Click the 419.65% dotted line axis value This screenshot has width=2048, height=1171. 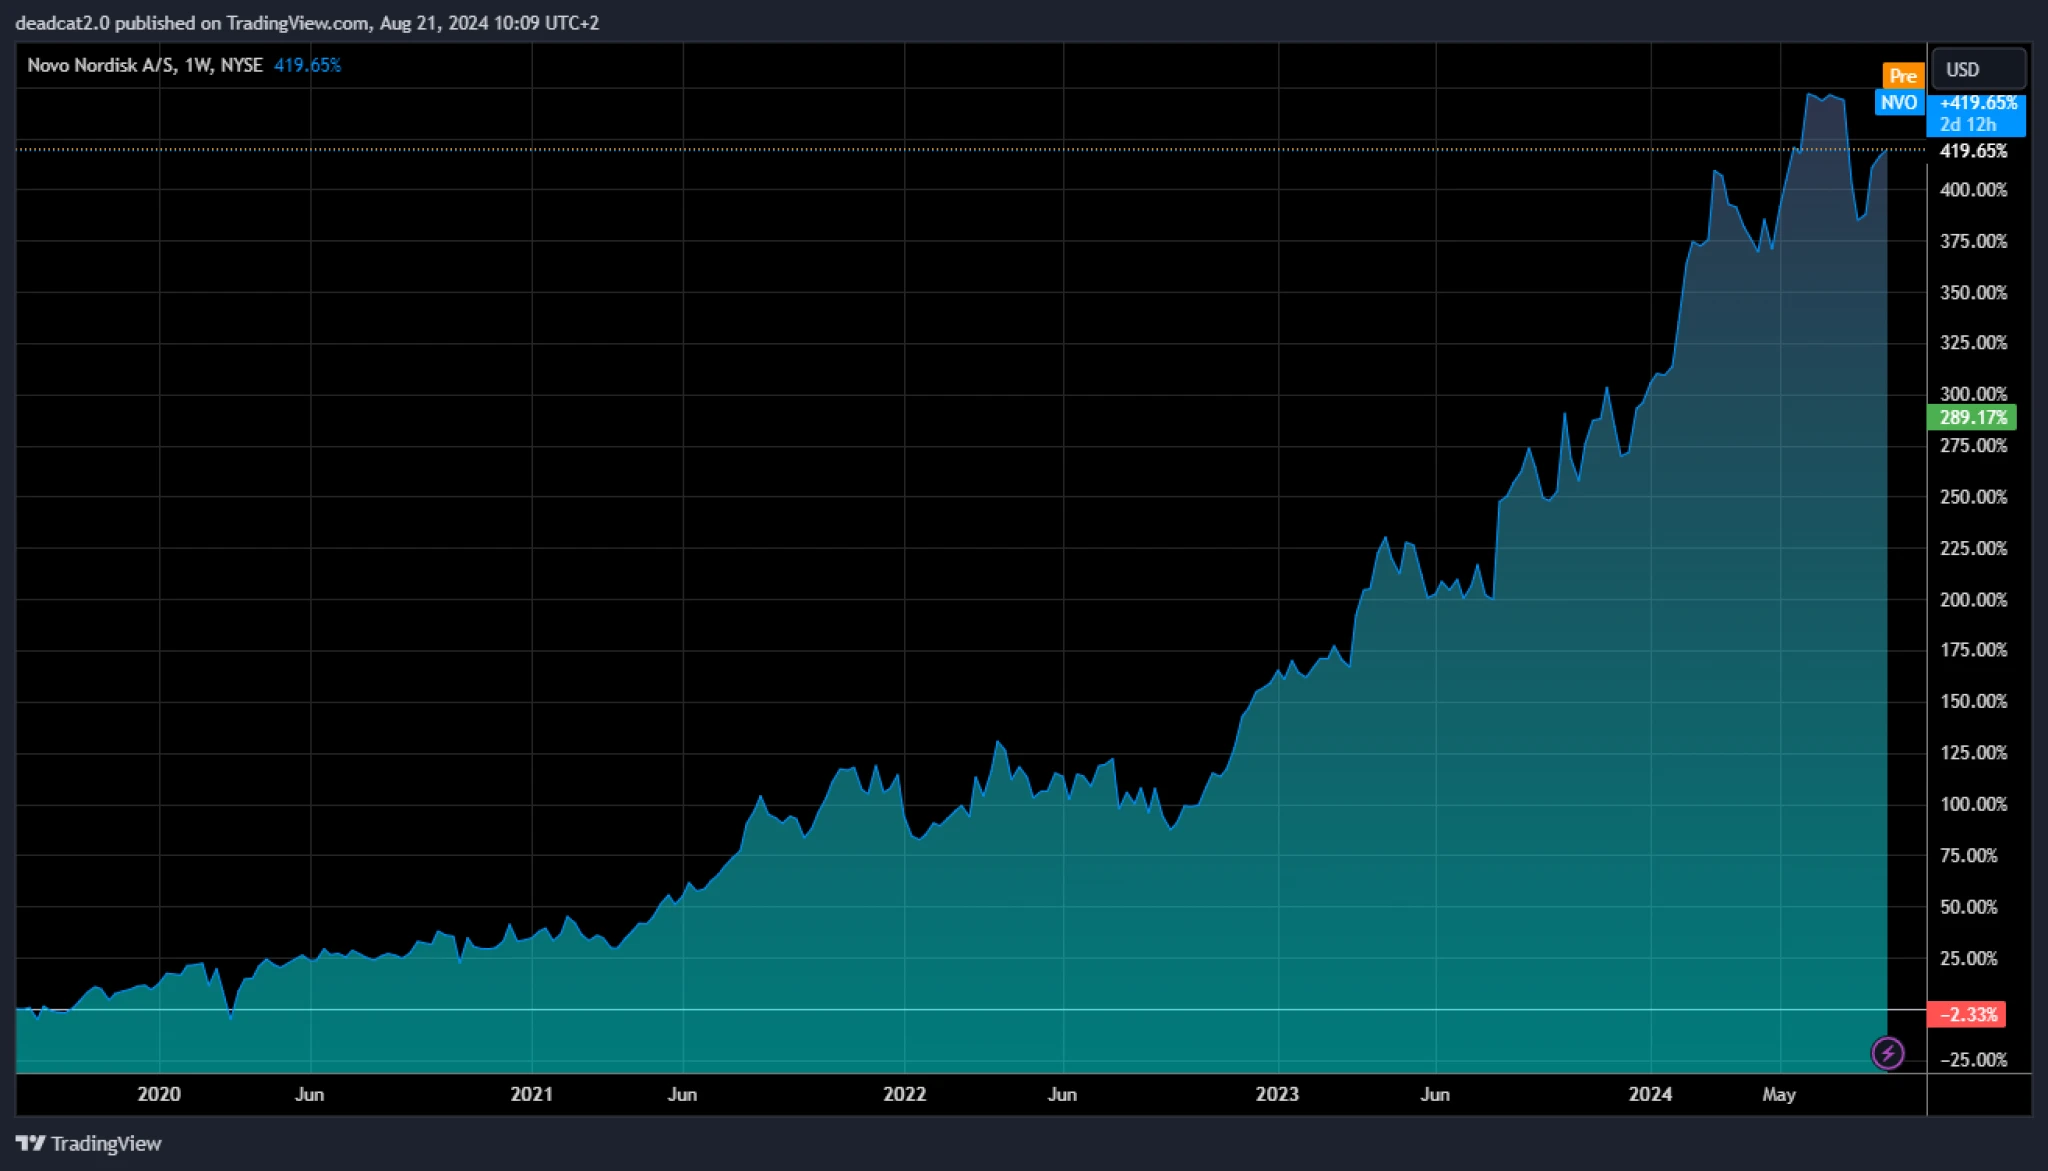pyautogui.click(x=1973, y=151)
